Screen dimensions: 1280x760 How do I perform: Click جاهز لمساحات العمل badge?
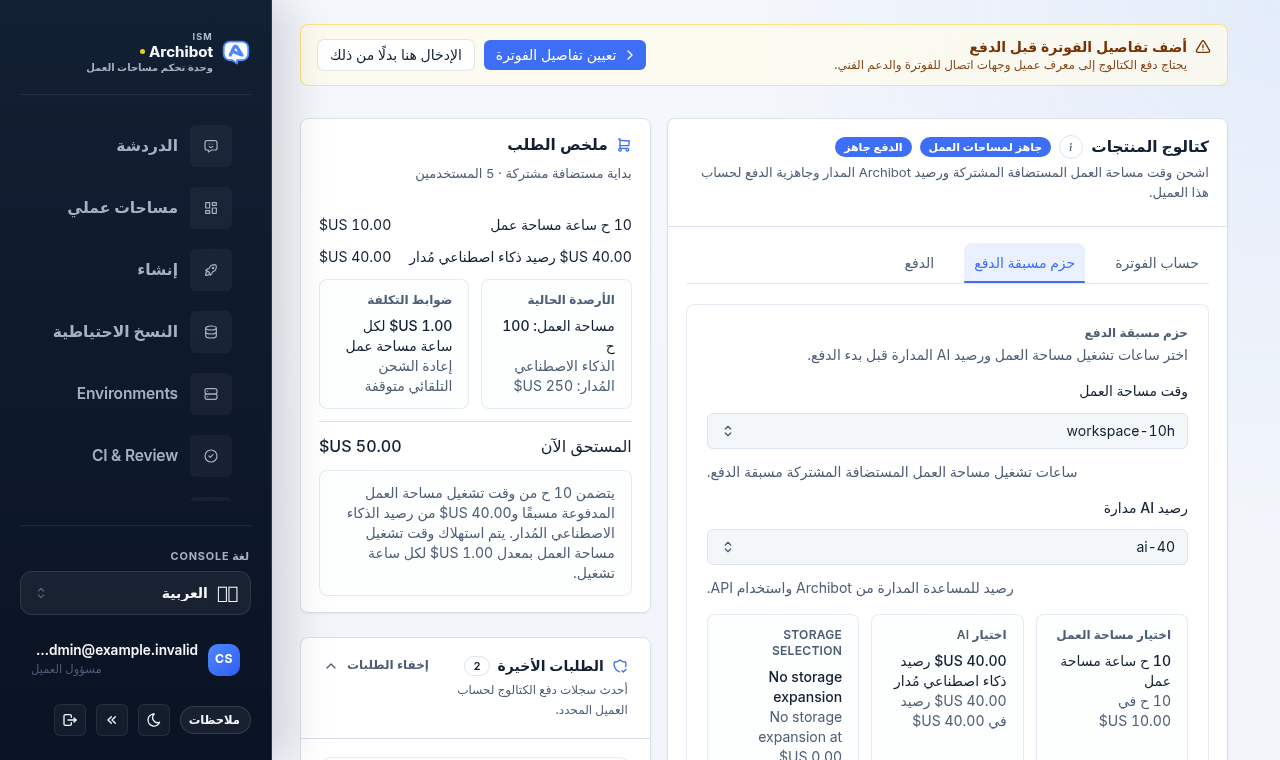pos(985,147)
